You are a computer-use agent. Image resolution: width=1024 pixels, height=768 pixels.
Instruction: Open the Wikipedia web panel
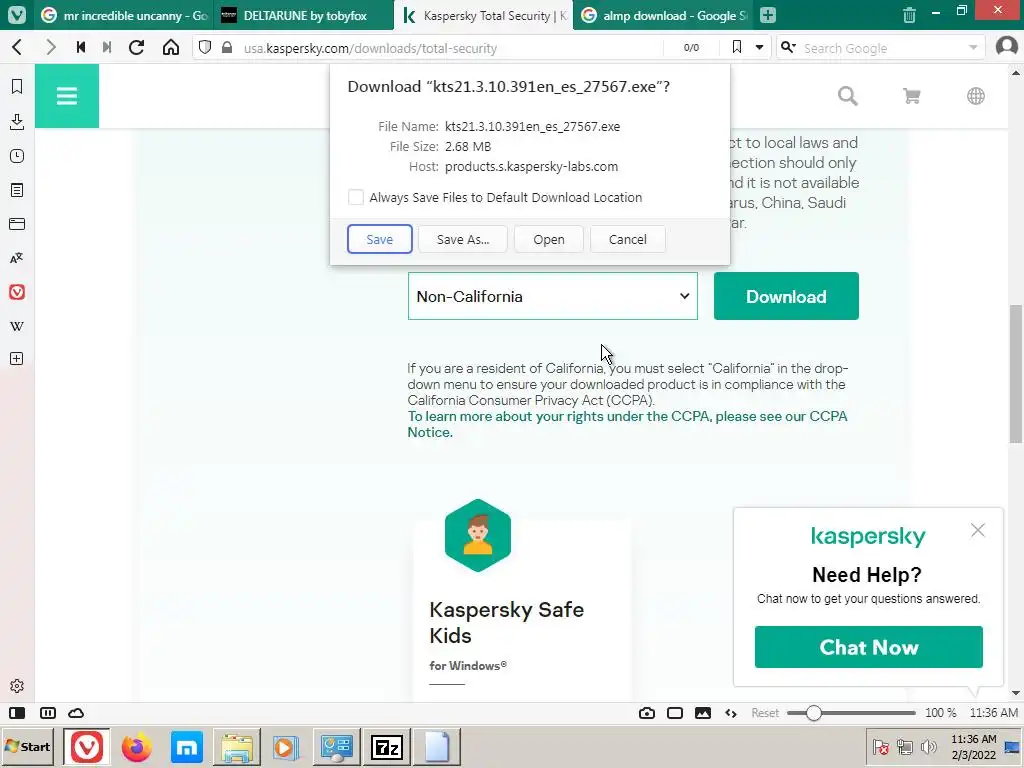click(x=17, y=326)
